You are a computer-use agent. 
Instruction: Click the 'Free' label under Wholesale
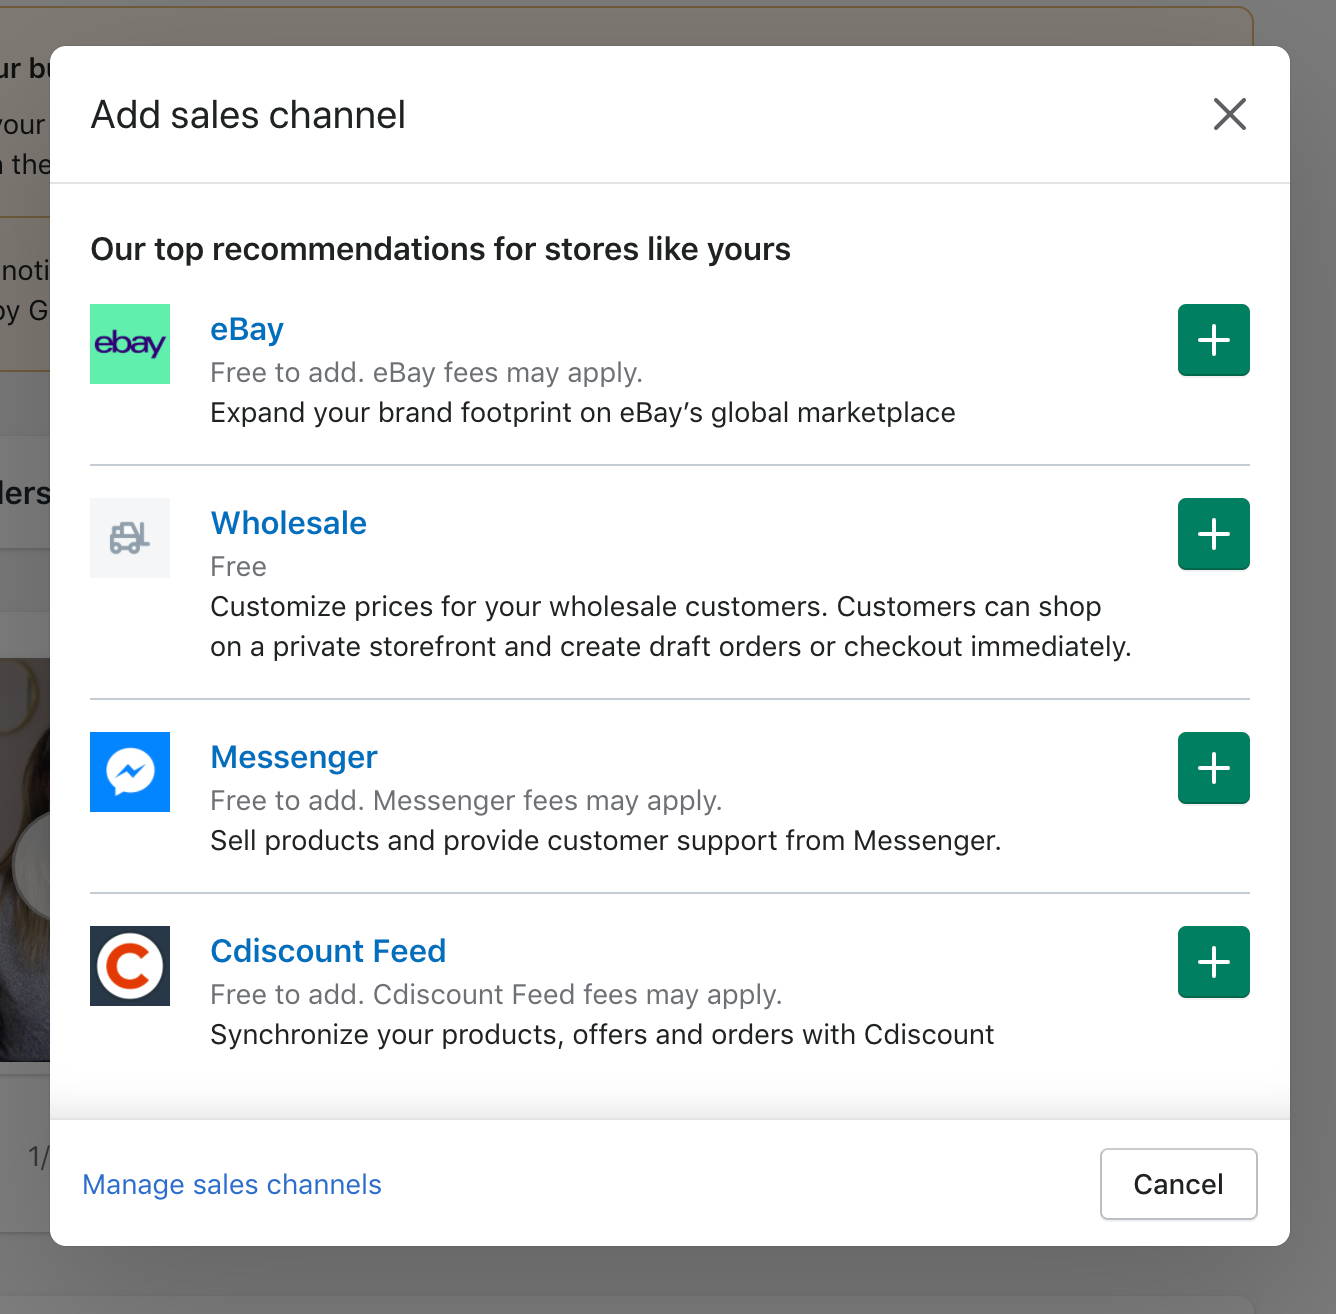click(238, 567)
